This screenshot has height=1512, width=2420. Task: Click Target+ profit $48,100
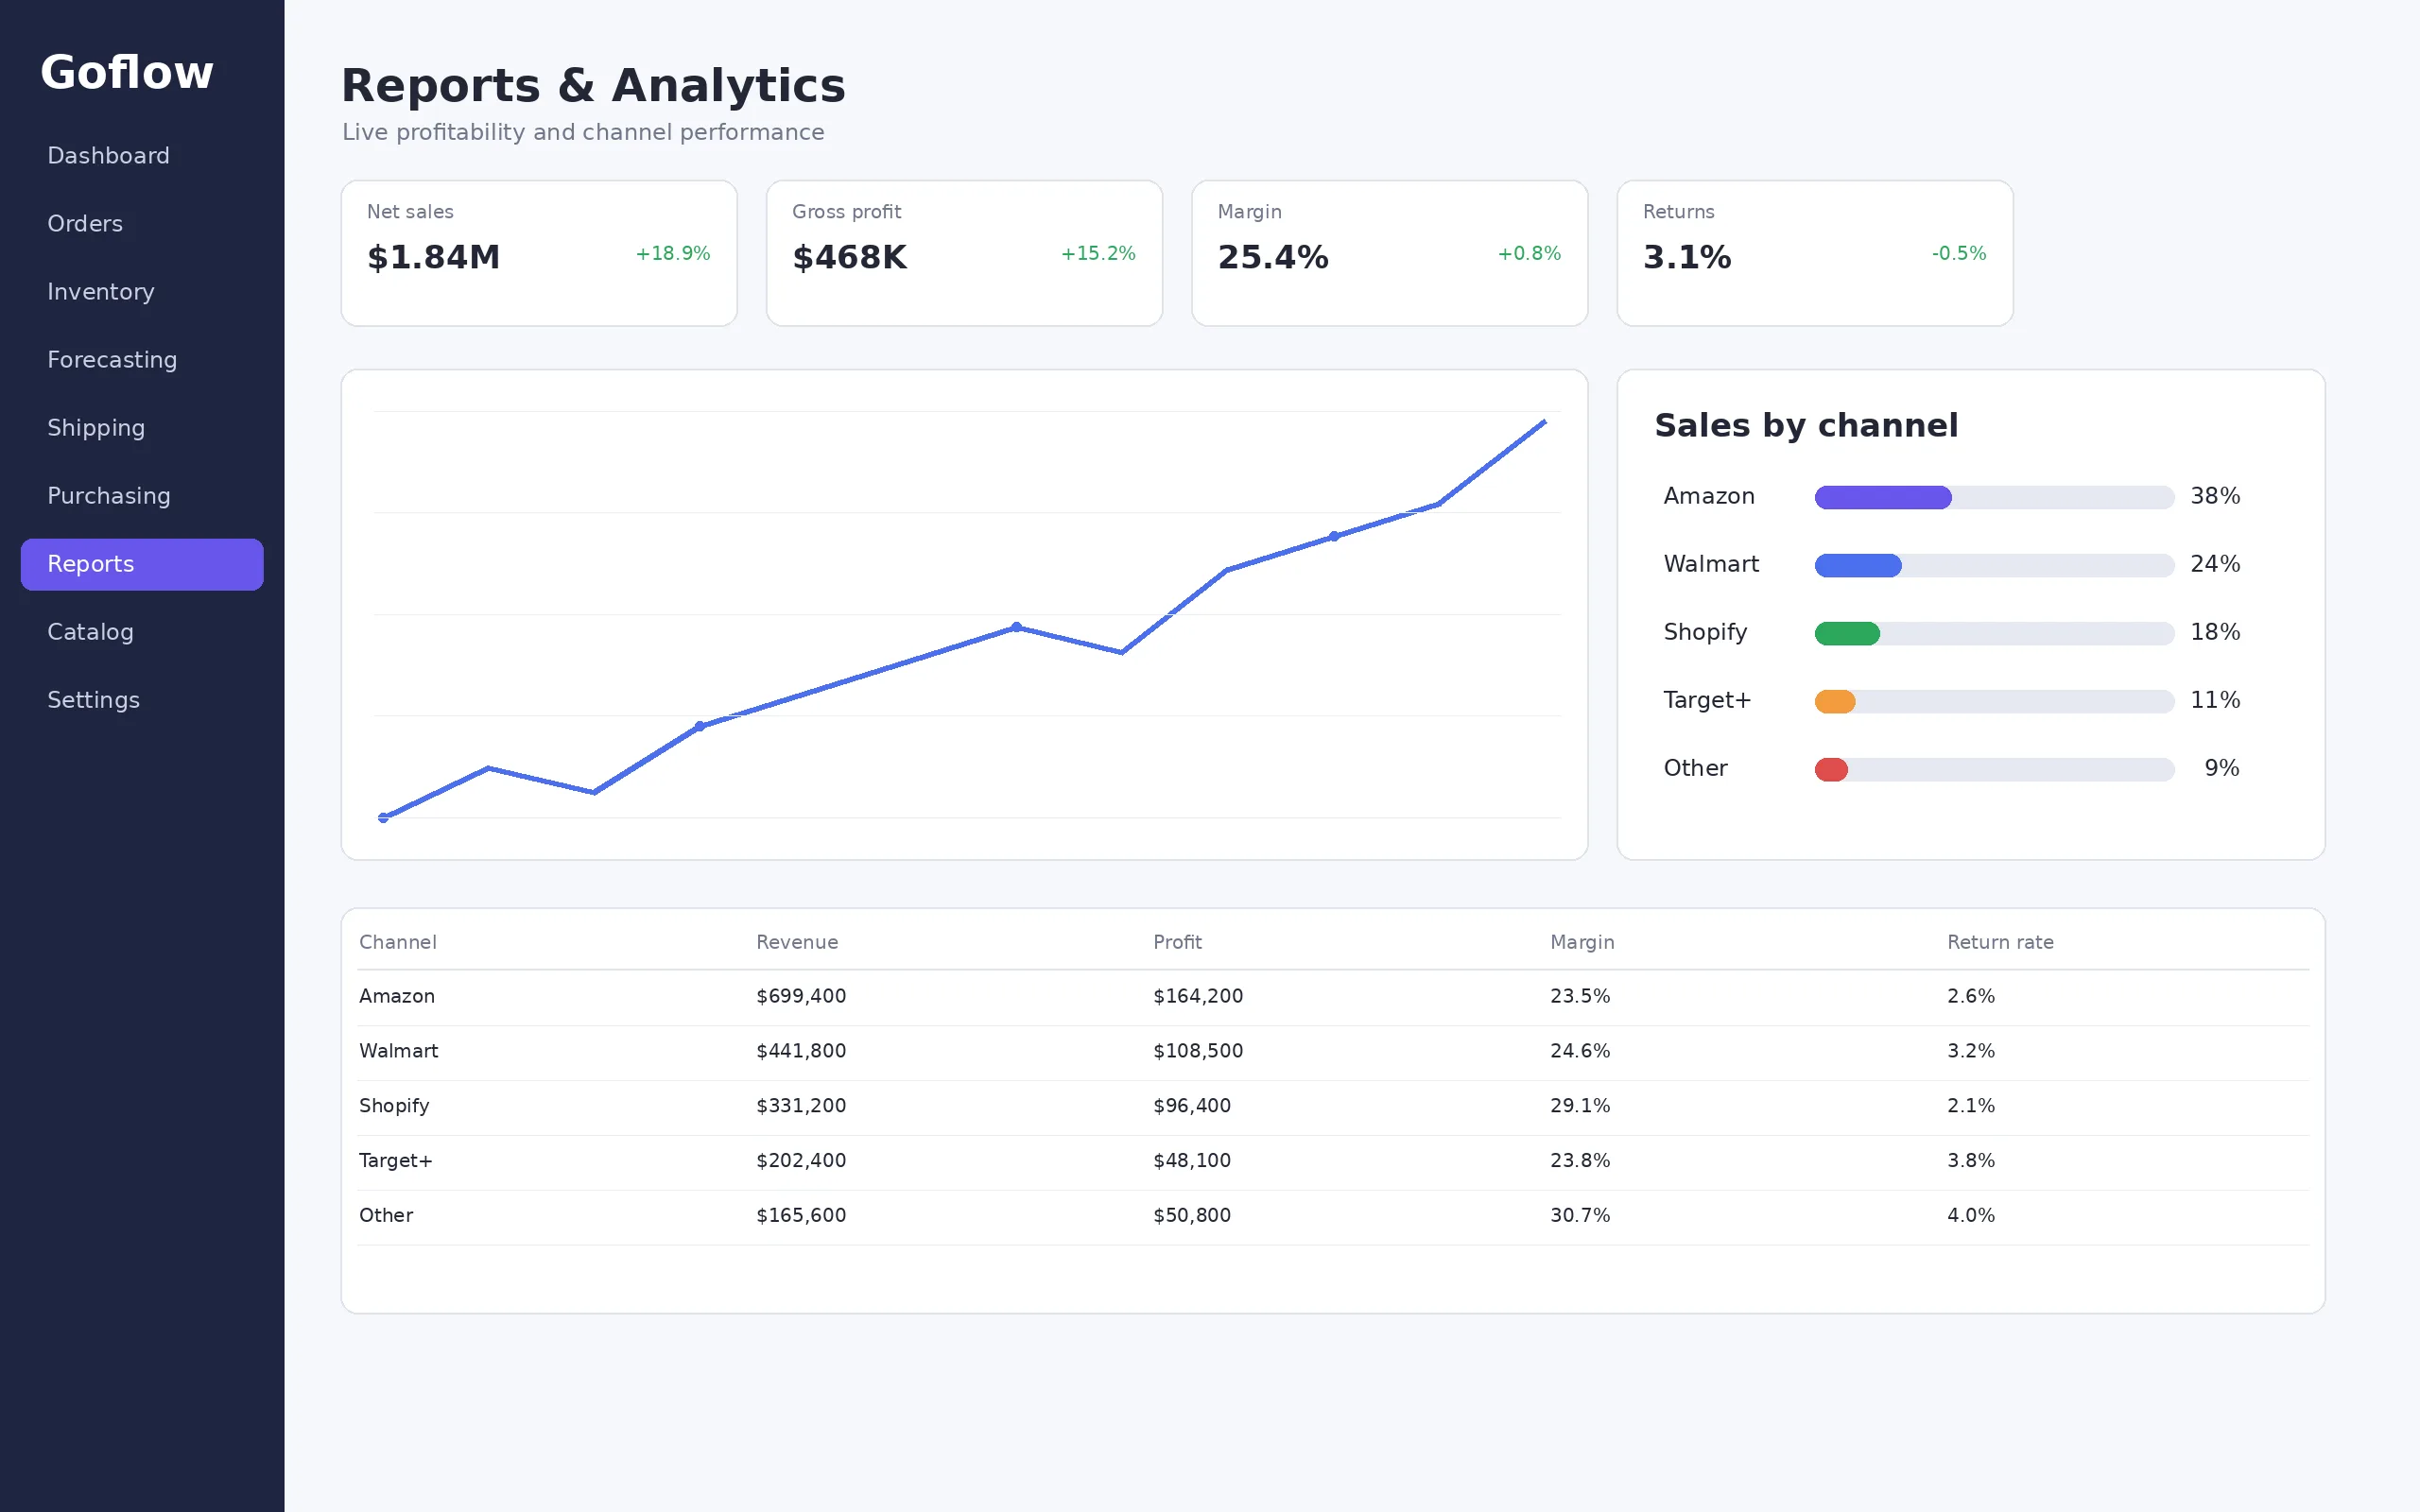pos(1192,1161)
